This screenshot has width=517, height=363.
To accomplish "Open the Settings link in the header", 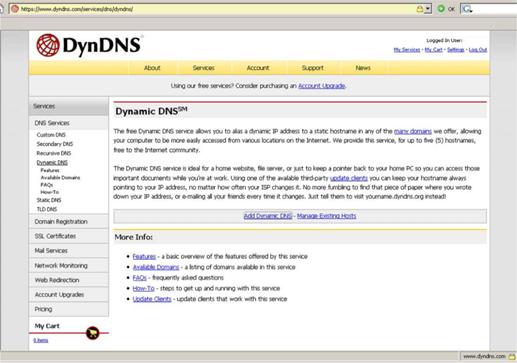I will (455, 50).
